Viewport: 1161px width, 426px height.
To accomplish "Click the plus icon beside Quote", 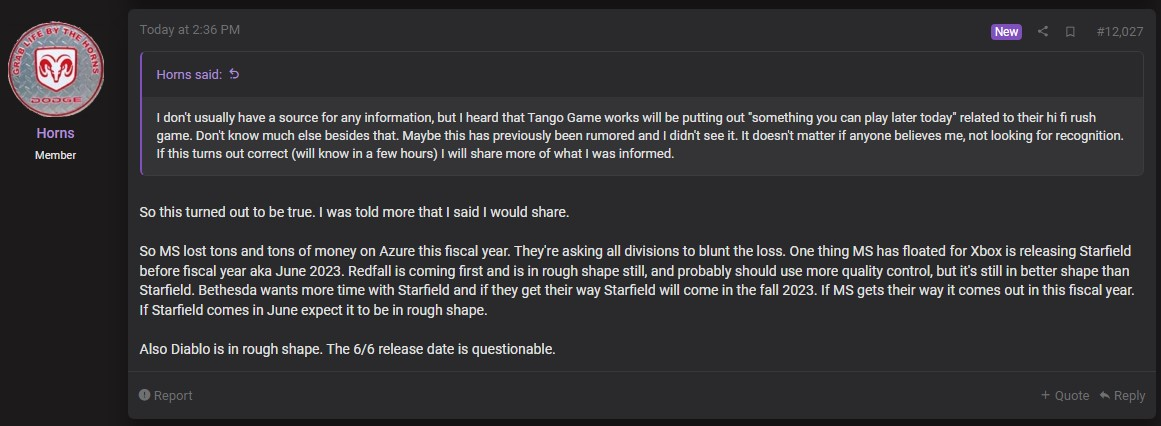I will 1045,396.
